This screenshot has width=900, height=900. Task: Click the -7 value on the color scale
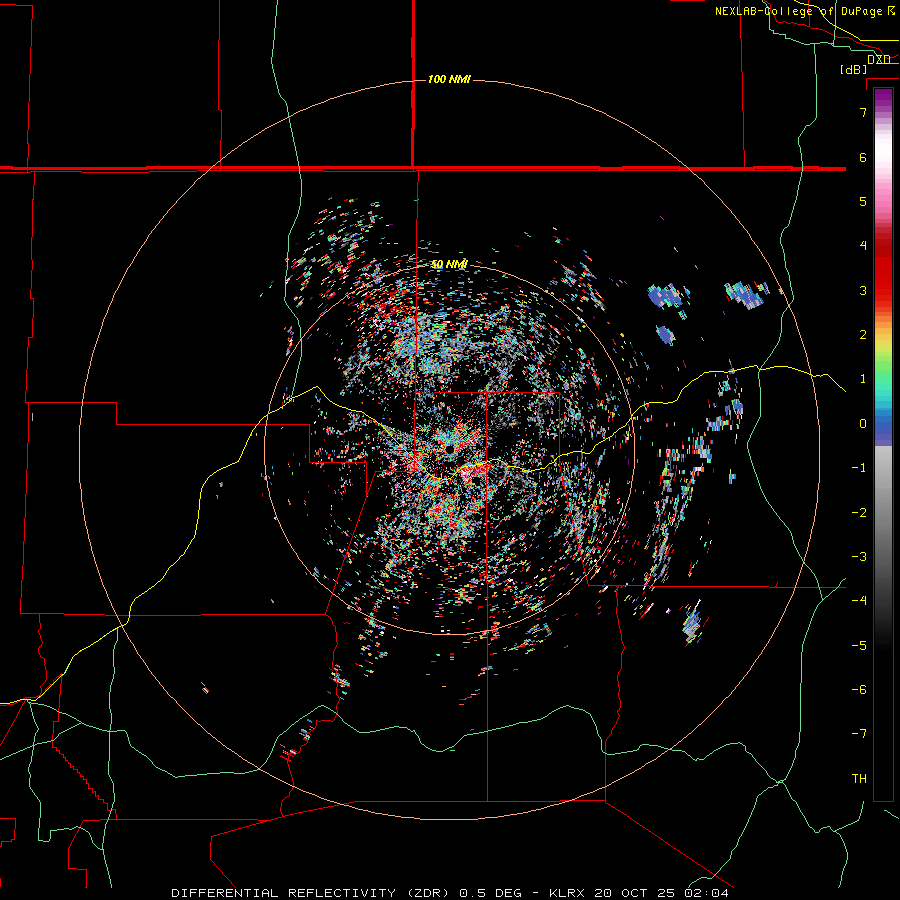(859, 734)
